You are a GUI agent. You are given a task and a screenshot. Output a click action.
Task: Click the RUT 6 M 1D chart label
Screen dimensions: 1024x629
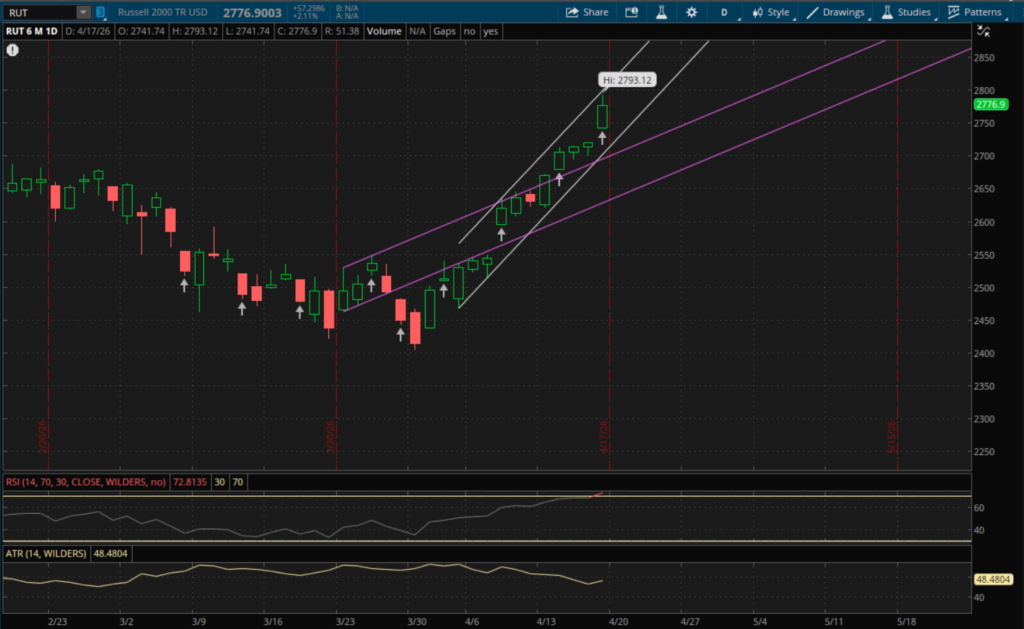coord(32,31)
